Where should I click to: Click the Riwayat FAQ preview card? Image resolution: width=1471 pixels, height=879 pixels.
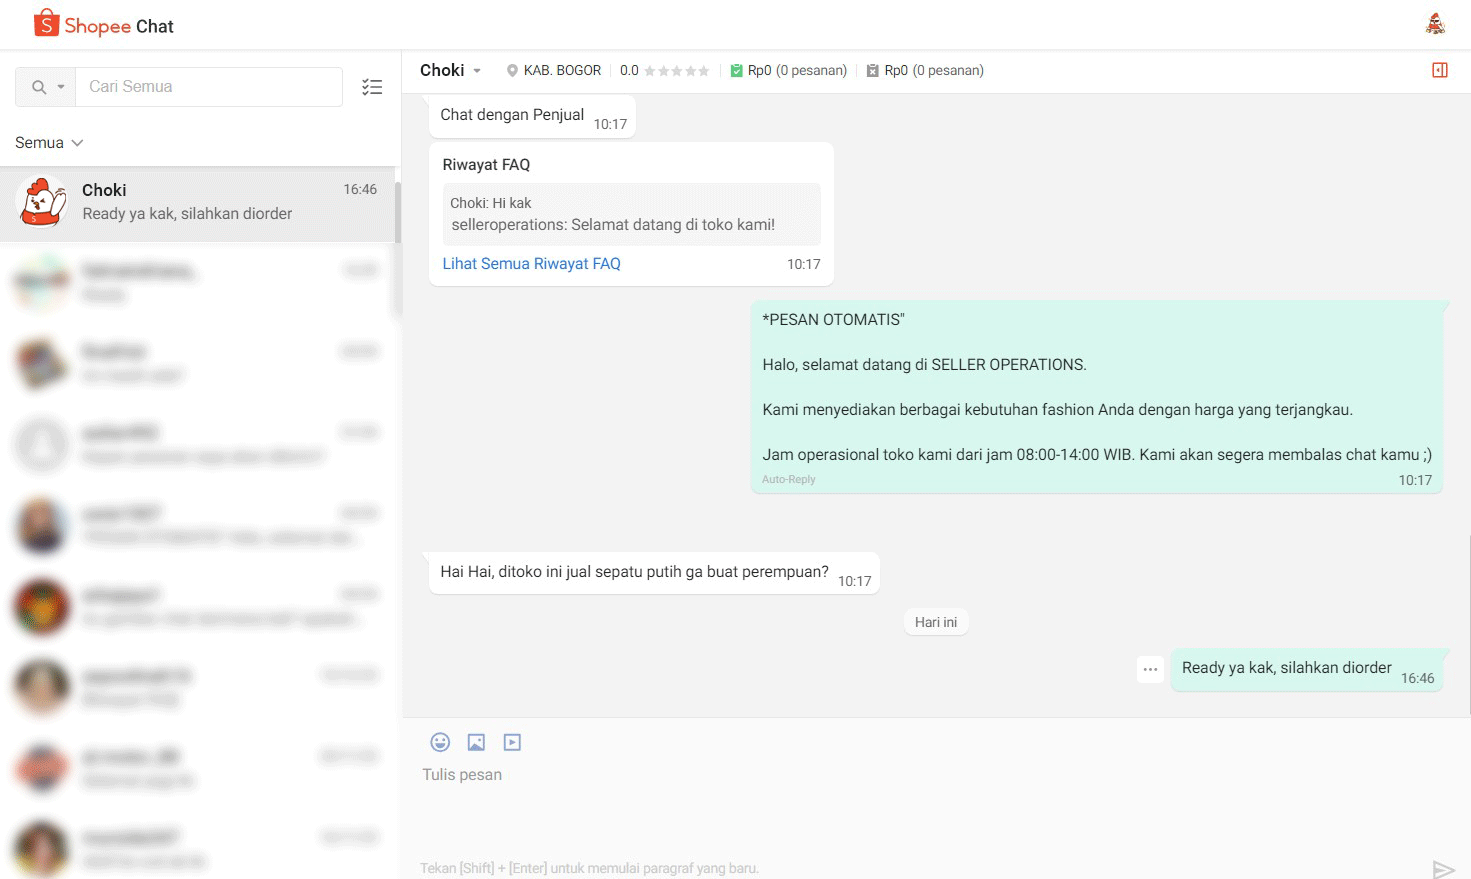tap(631, 214)
